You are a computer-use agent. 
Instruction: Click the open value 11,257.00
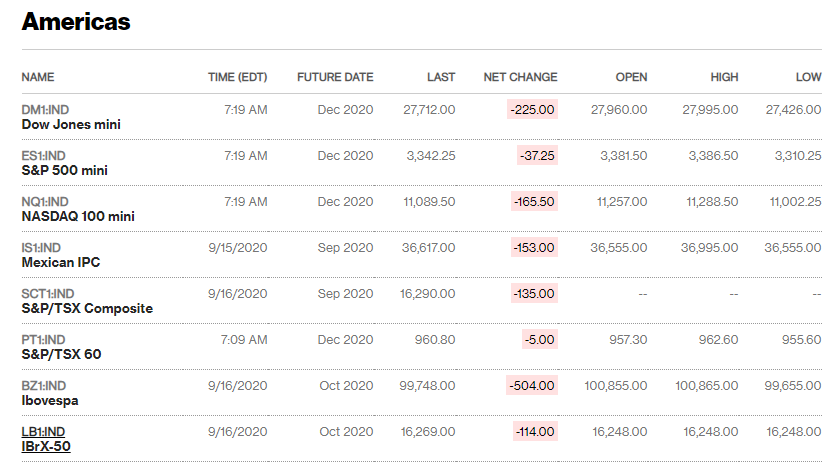[x=622, y=202]
